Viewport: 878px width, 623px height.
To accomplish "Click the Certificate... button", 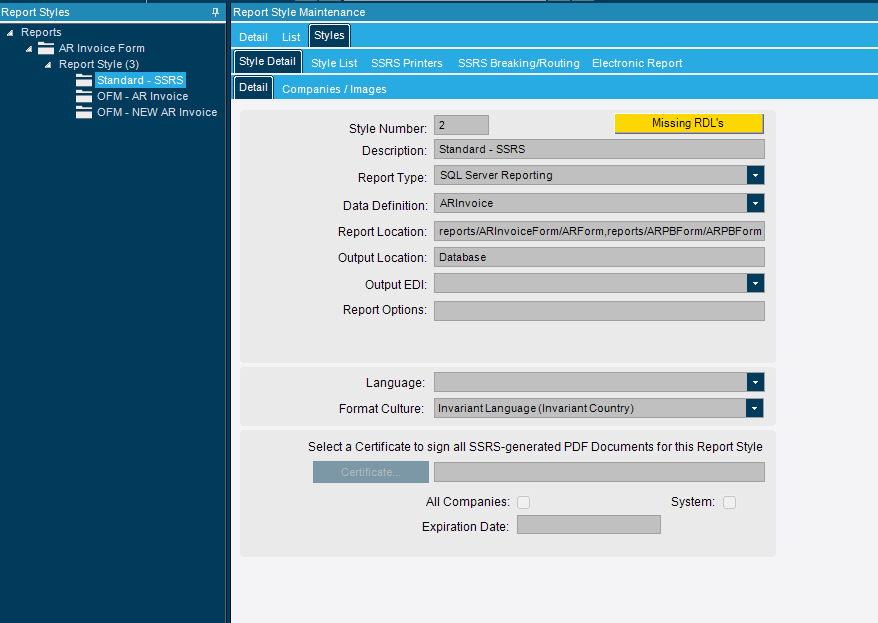I will [370, 472].
